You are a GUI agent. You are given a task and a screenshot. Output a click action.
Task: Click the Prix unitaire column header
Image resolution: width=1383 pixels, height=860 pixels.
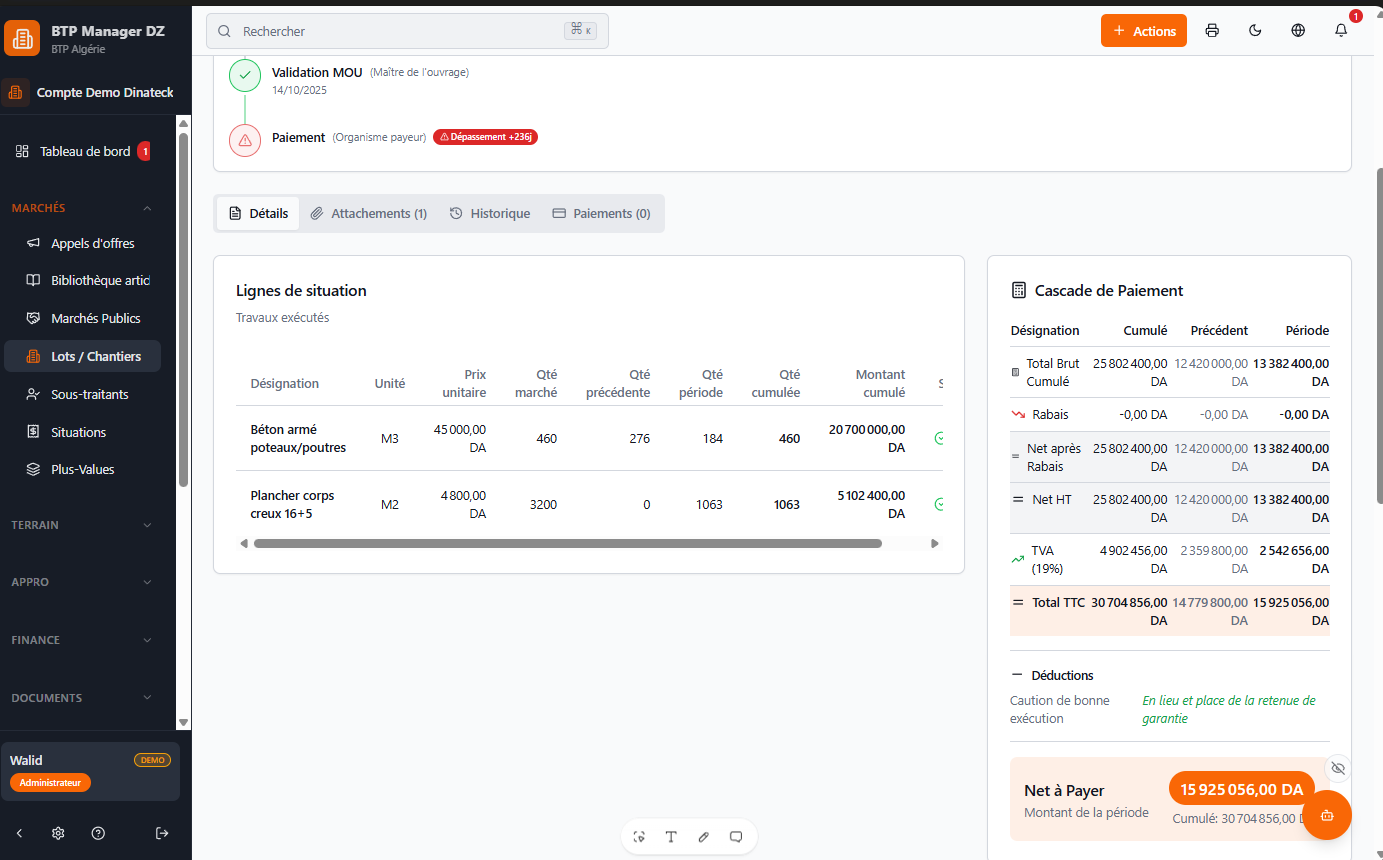pos(464,383)
